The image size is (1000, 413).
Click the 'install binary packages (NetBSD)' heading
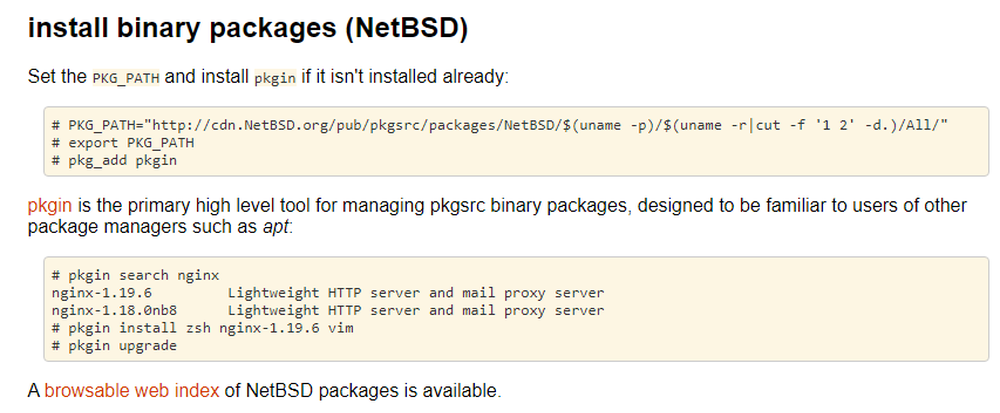[x=247, y=30]
